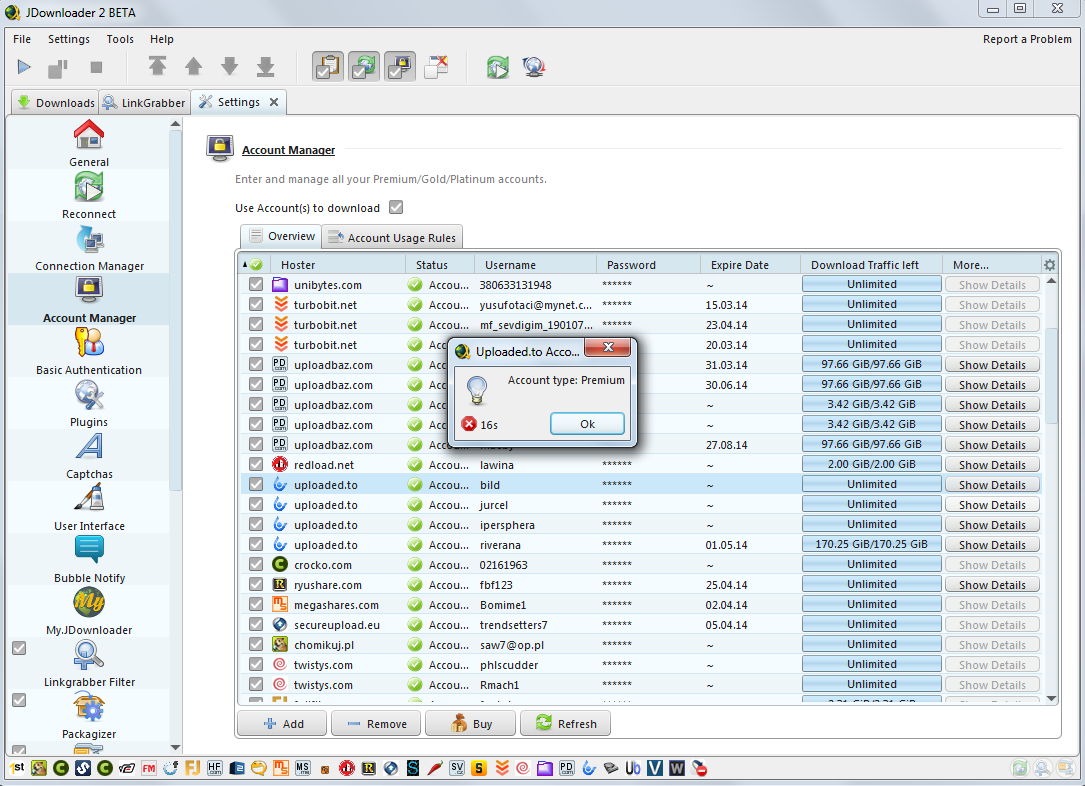The height and width of the screenshot is (786, 1085).
Task: Open the Help menu
Action: click(x=162, y=39)
